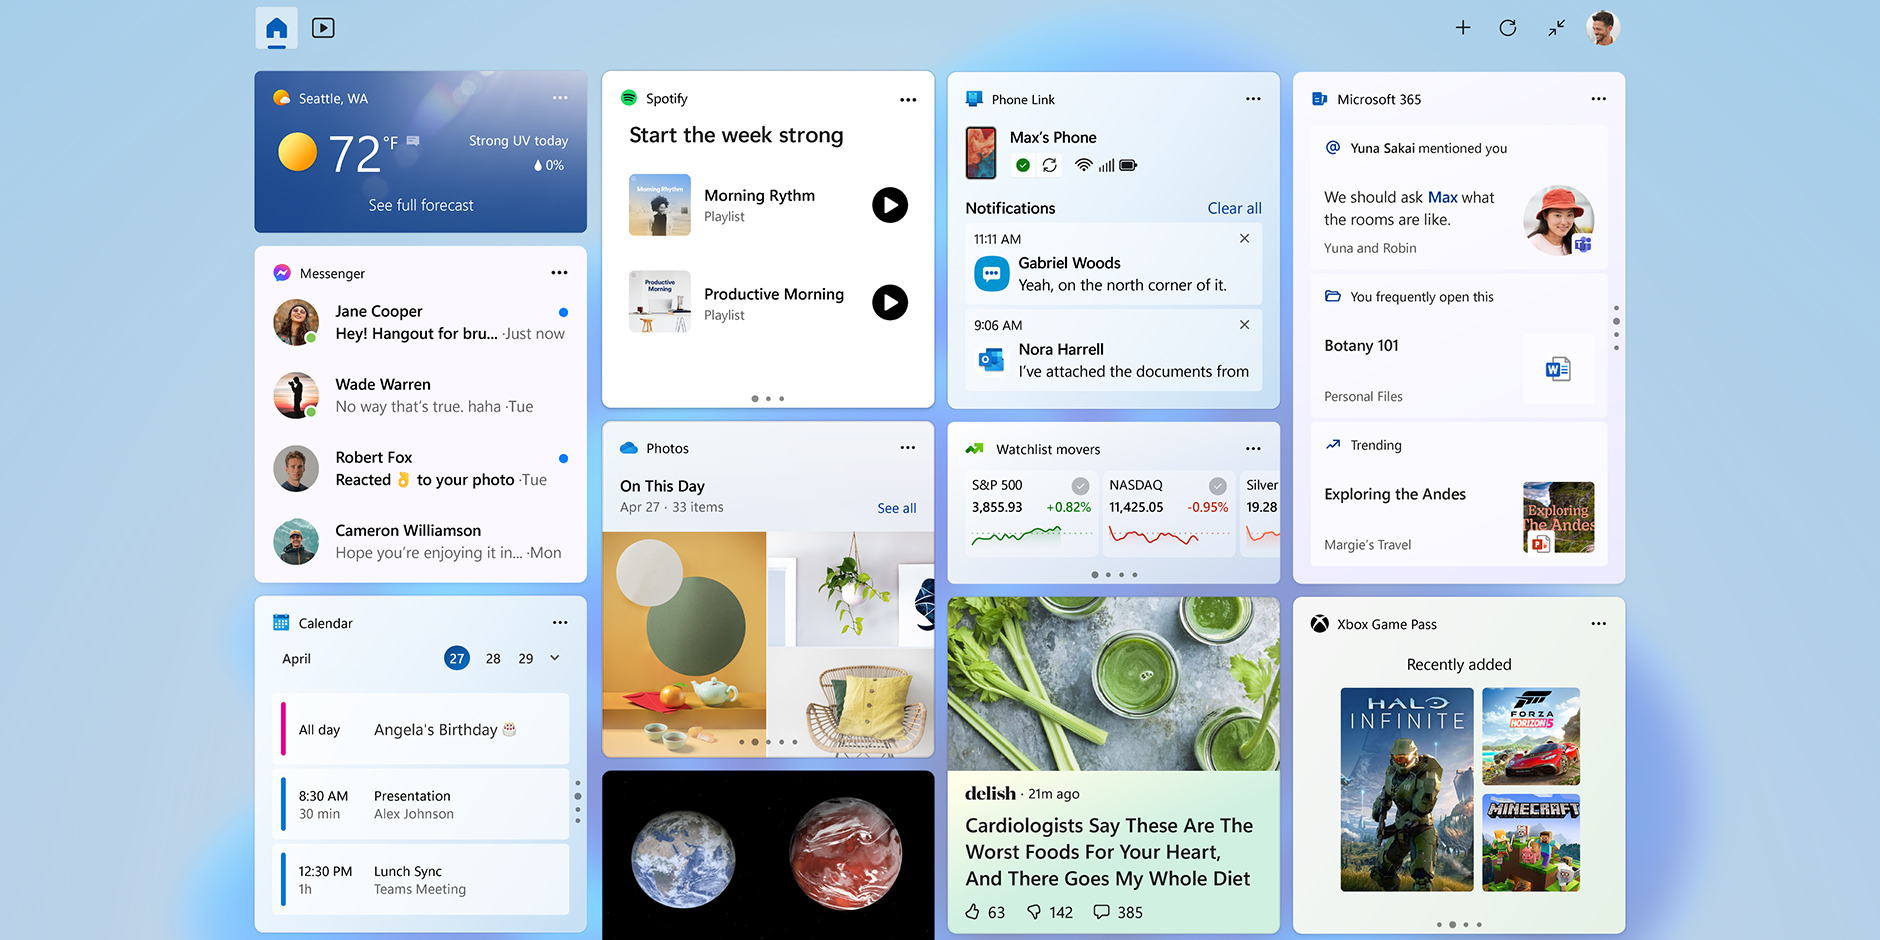1880x940 pixels.
Task: Click the Calendar app icon
Action: [x=281, y=623]
